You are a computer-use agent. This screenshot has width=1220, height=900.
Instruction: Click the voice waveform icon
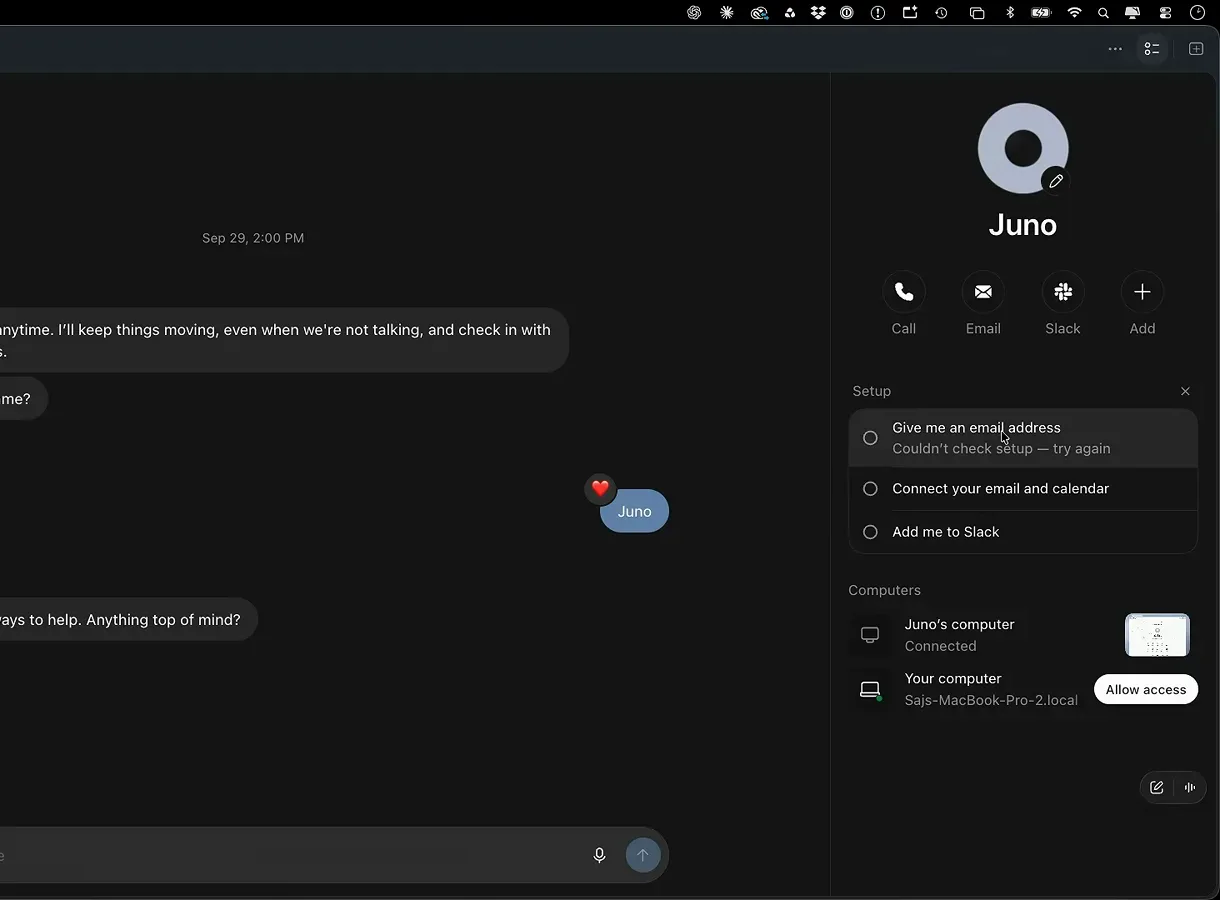click(x=1189, y=787)
